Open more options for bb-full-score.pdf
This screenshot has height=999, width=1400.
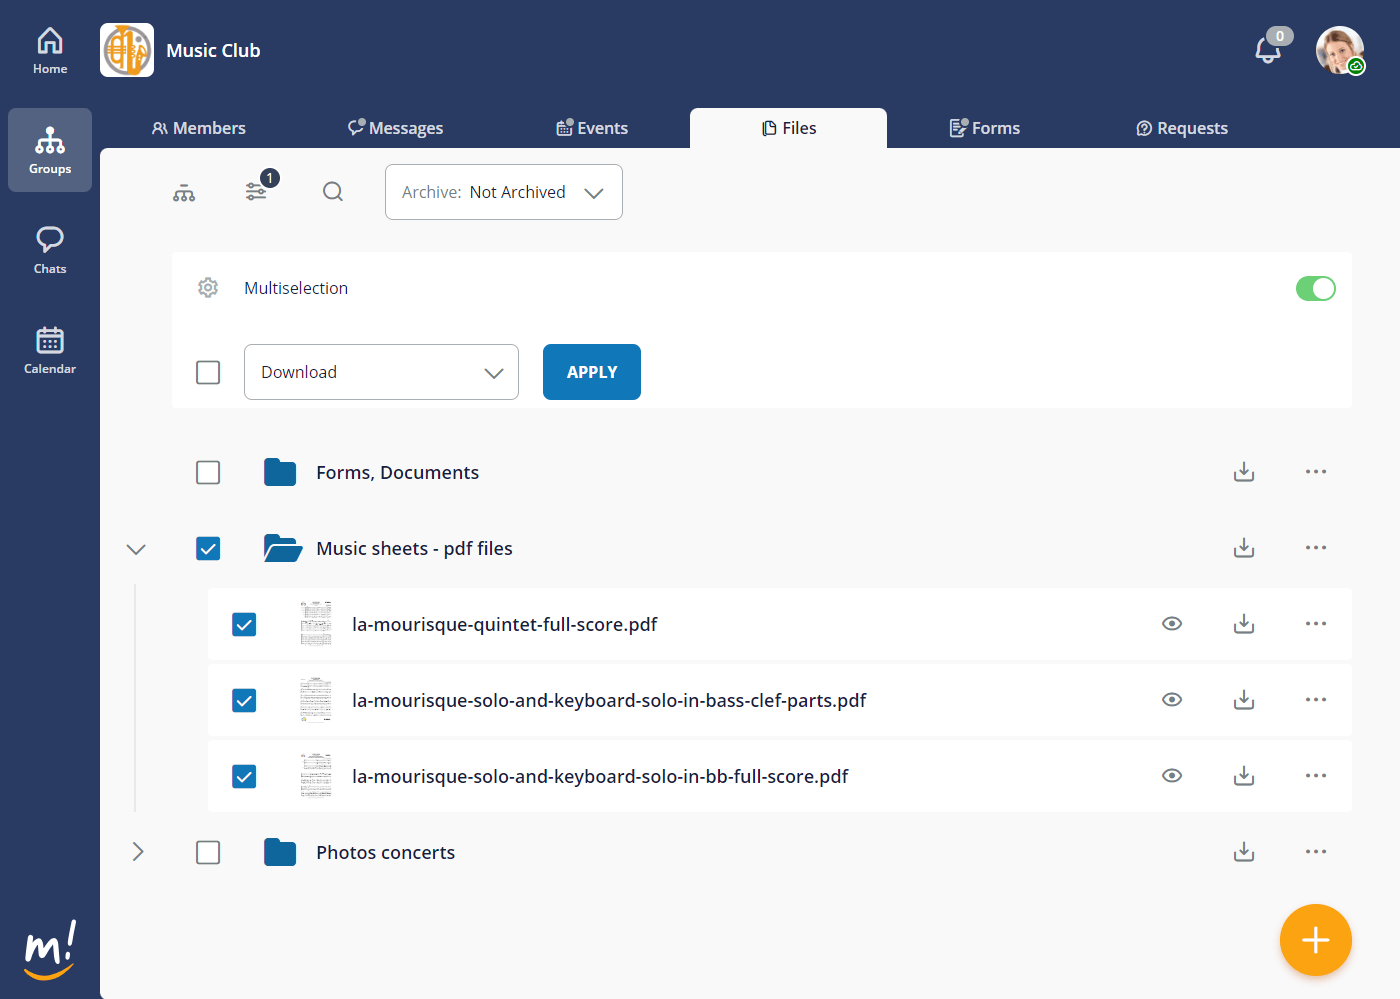tap(1316, 776)
